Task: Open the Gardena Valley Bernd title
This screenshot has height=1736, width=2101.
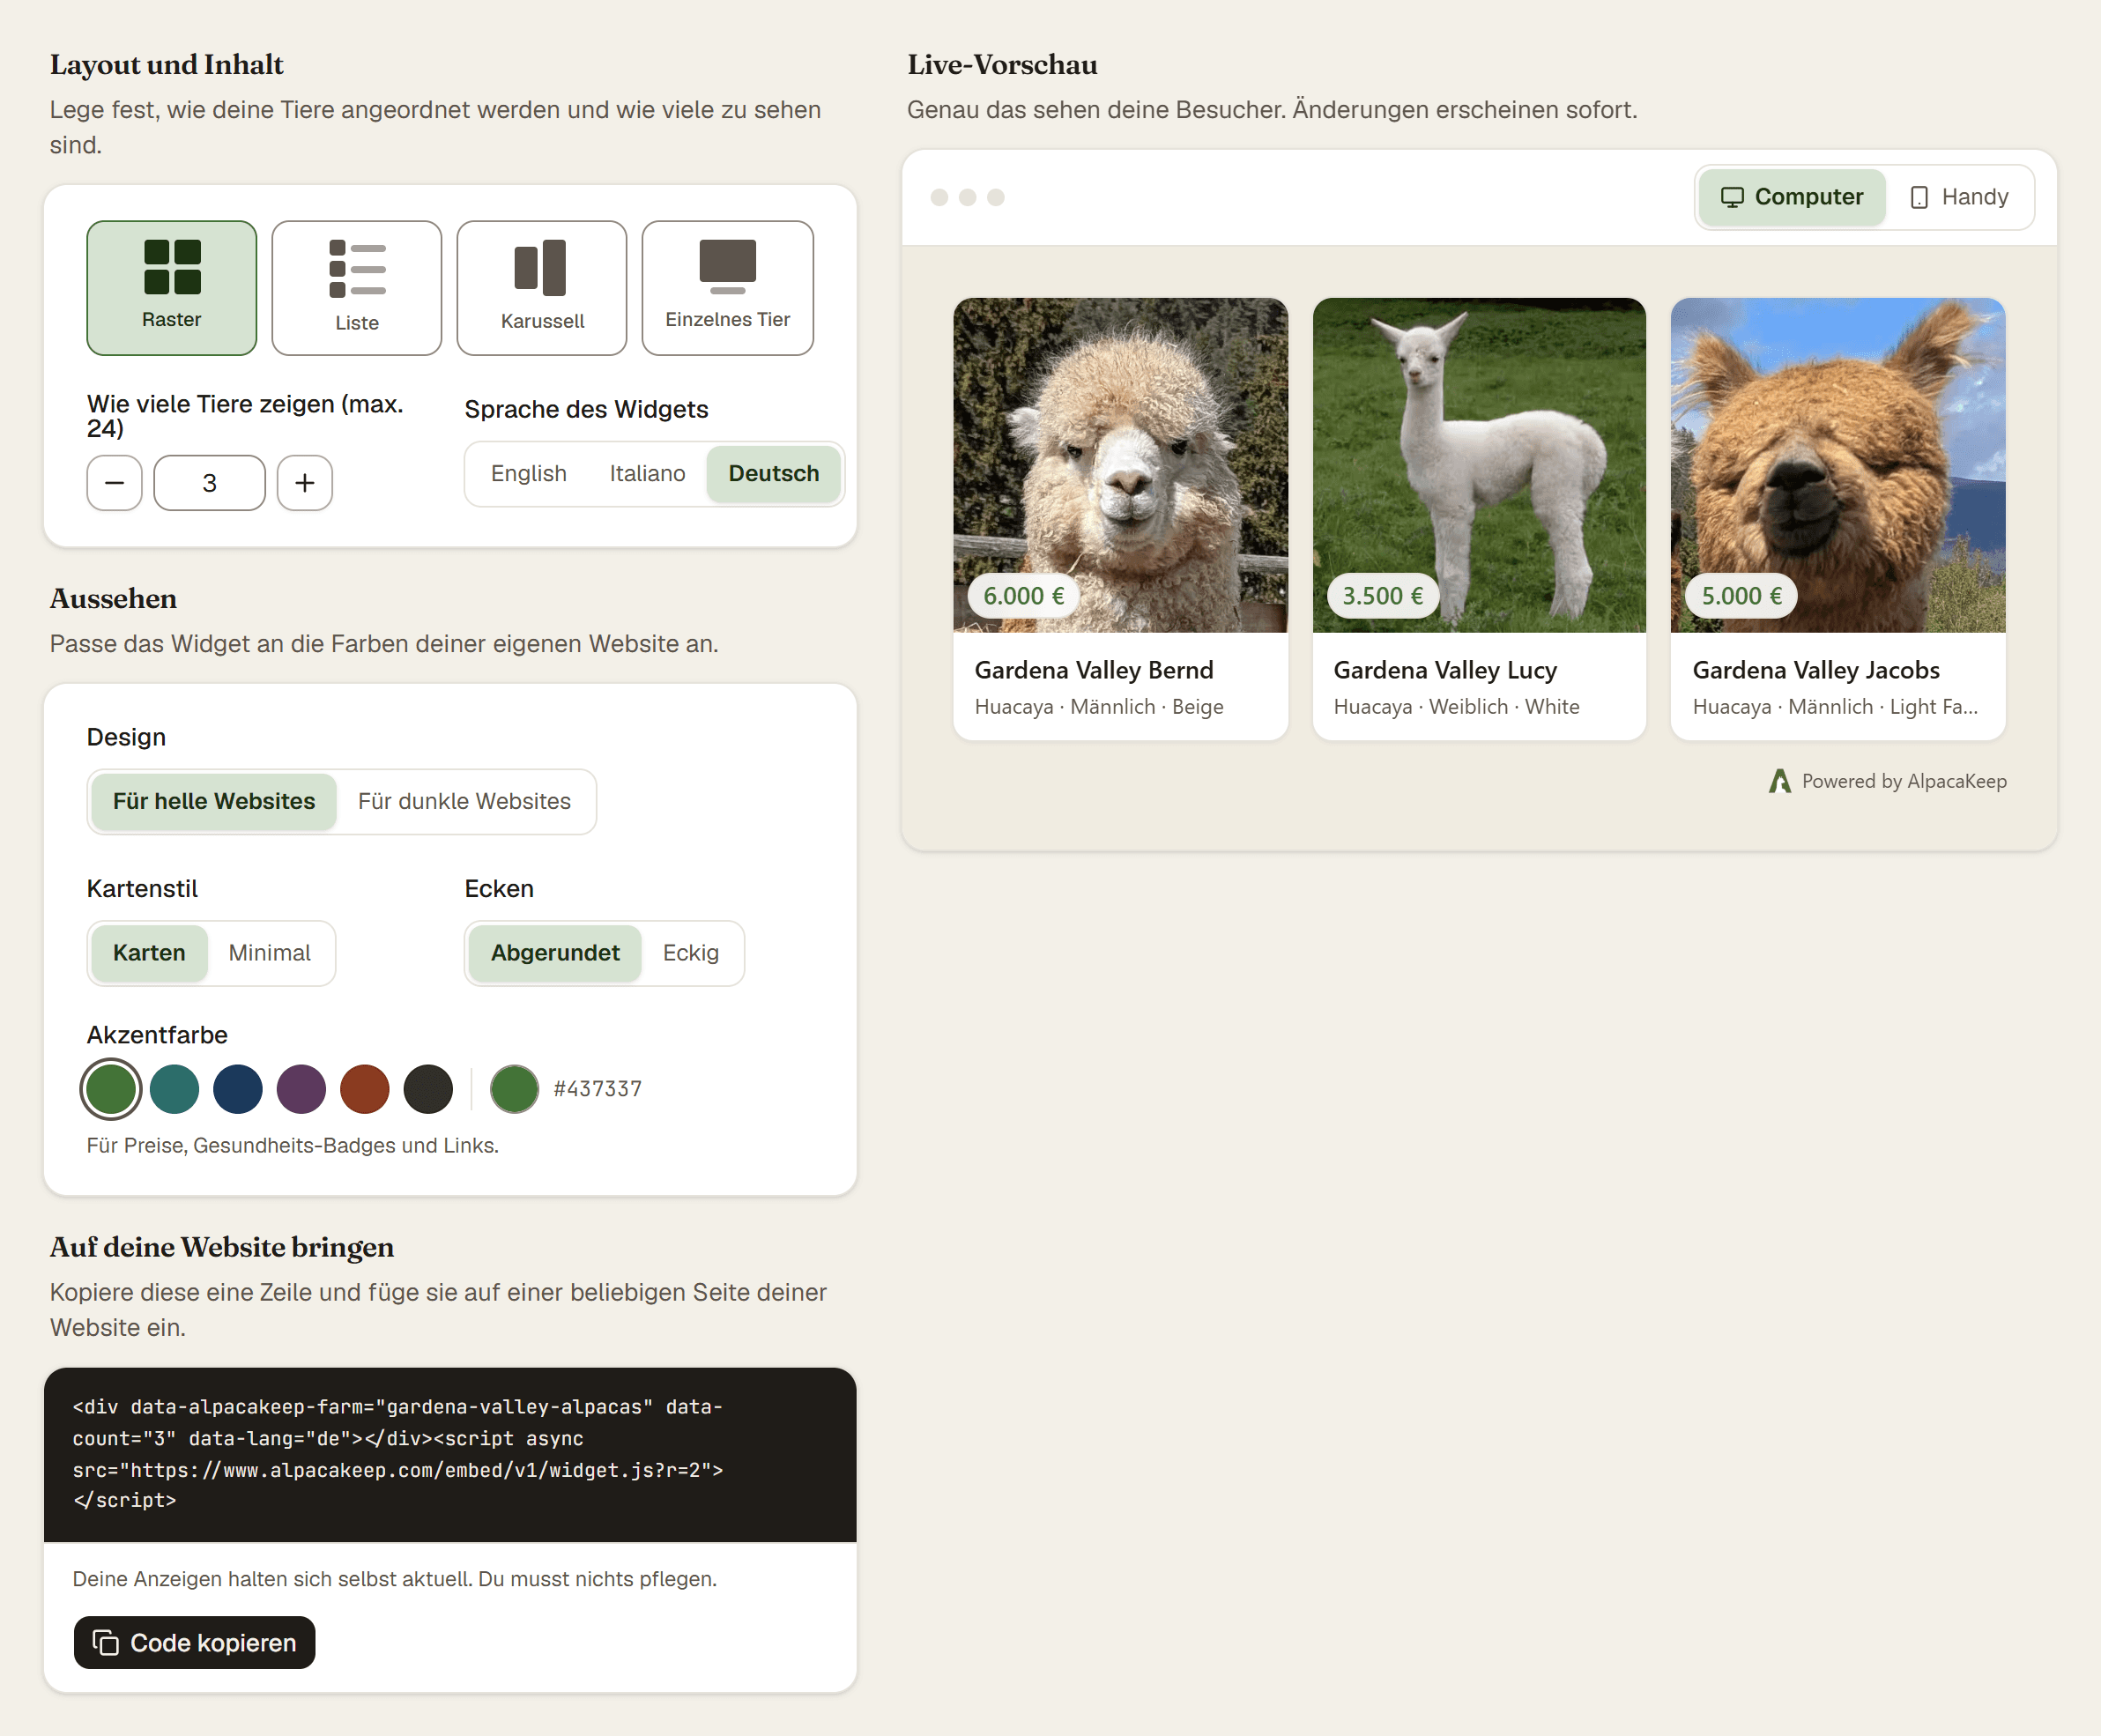Action: tap(1094, 670)
